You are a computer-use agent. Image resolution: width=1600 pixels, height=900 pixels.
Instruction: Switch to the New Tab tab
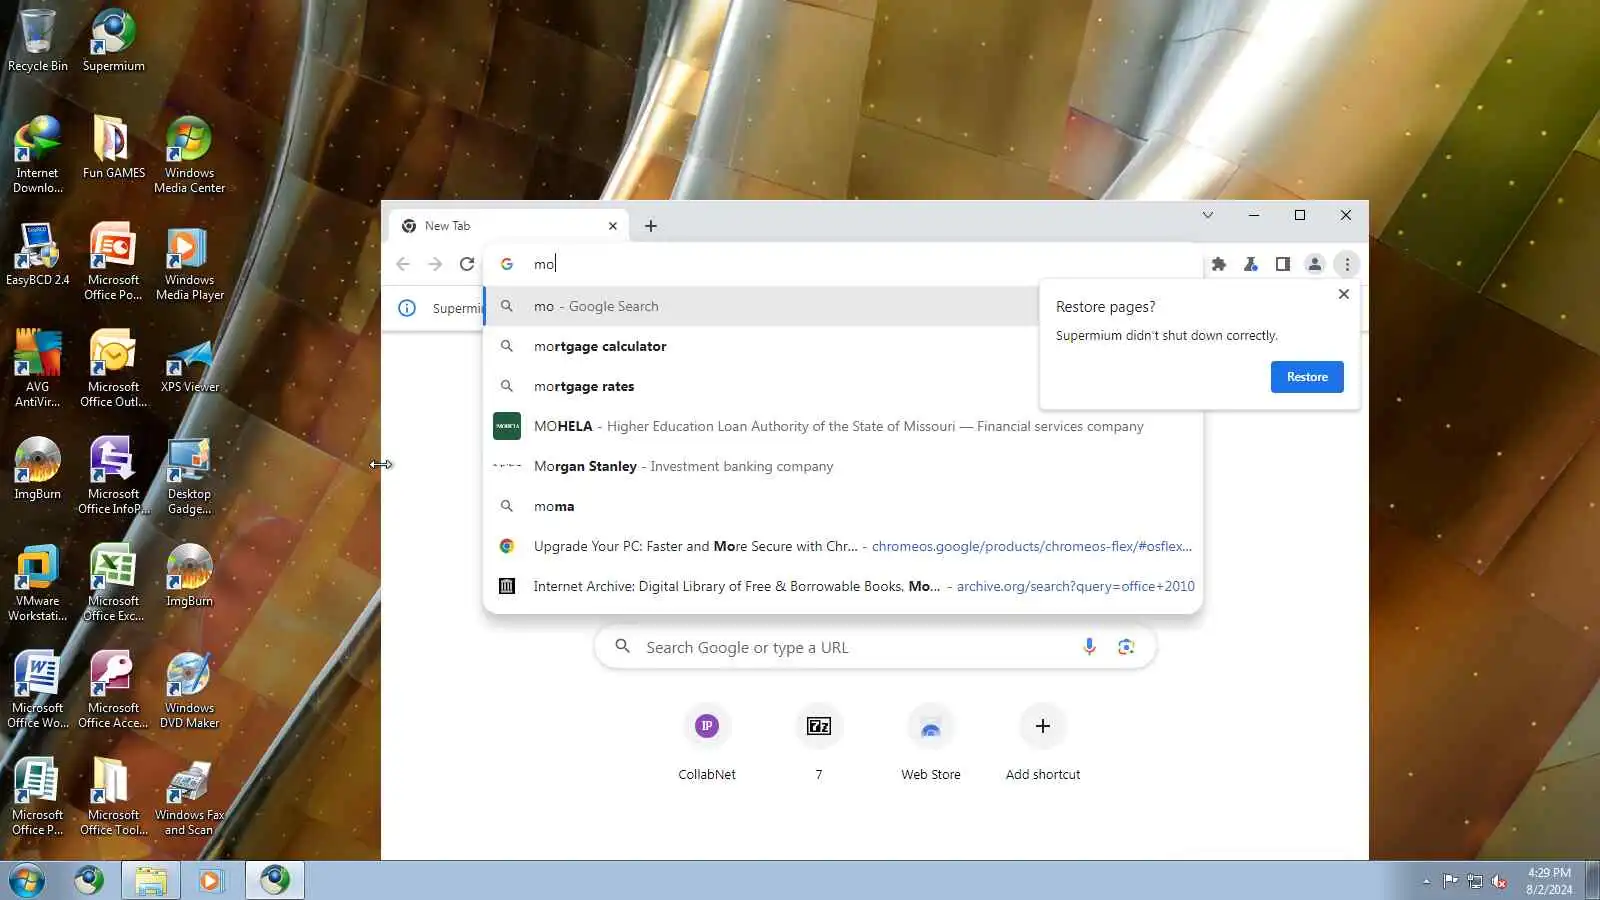coord(508,226)
